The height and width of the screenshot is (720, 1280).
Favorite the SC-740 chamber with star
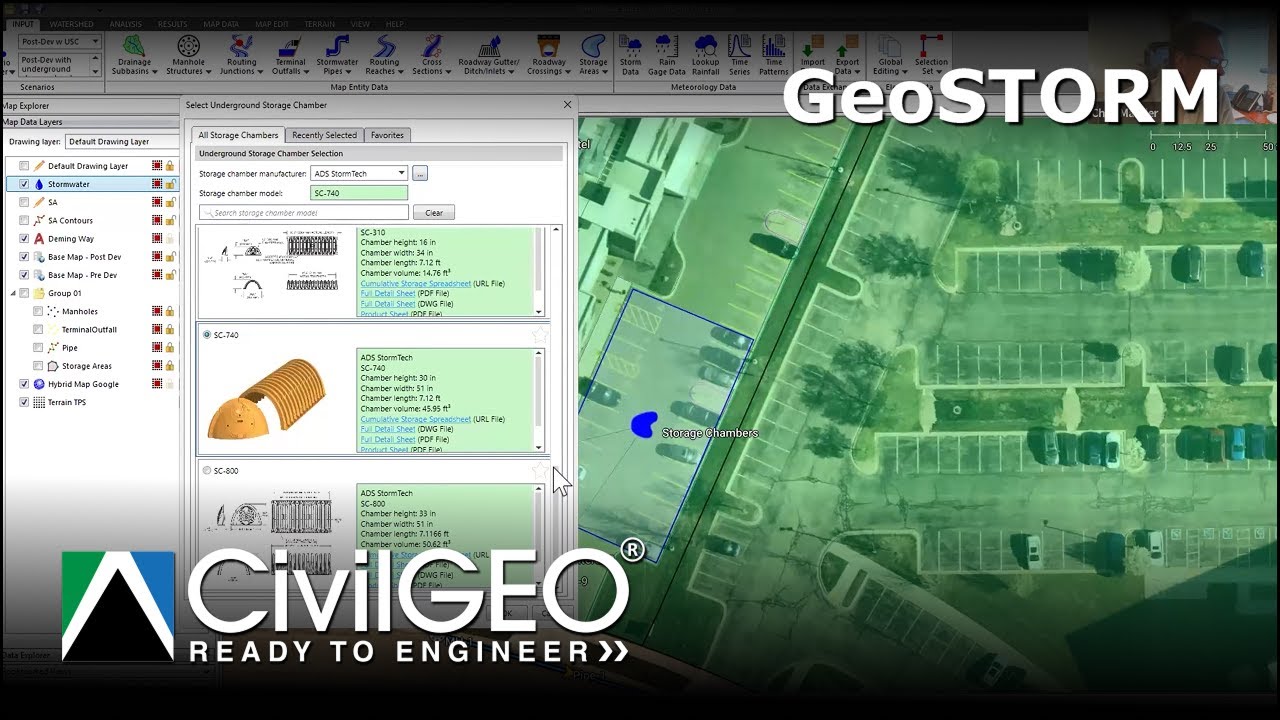pyautogui.click(x=540, y=335)
